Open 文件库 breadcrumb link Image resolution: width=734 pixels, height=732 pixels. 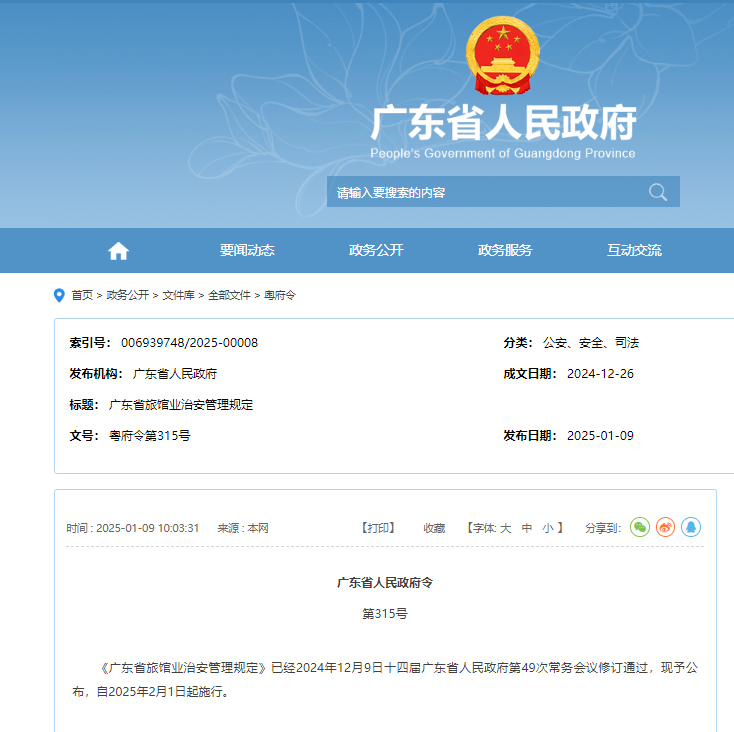[x=179, y=295]
